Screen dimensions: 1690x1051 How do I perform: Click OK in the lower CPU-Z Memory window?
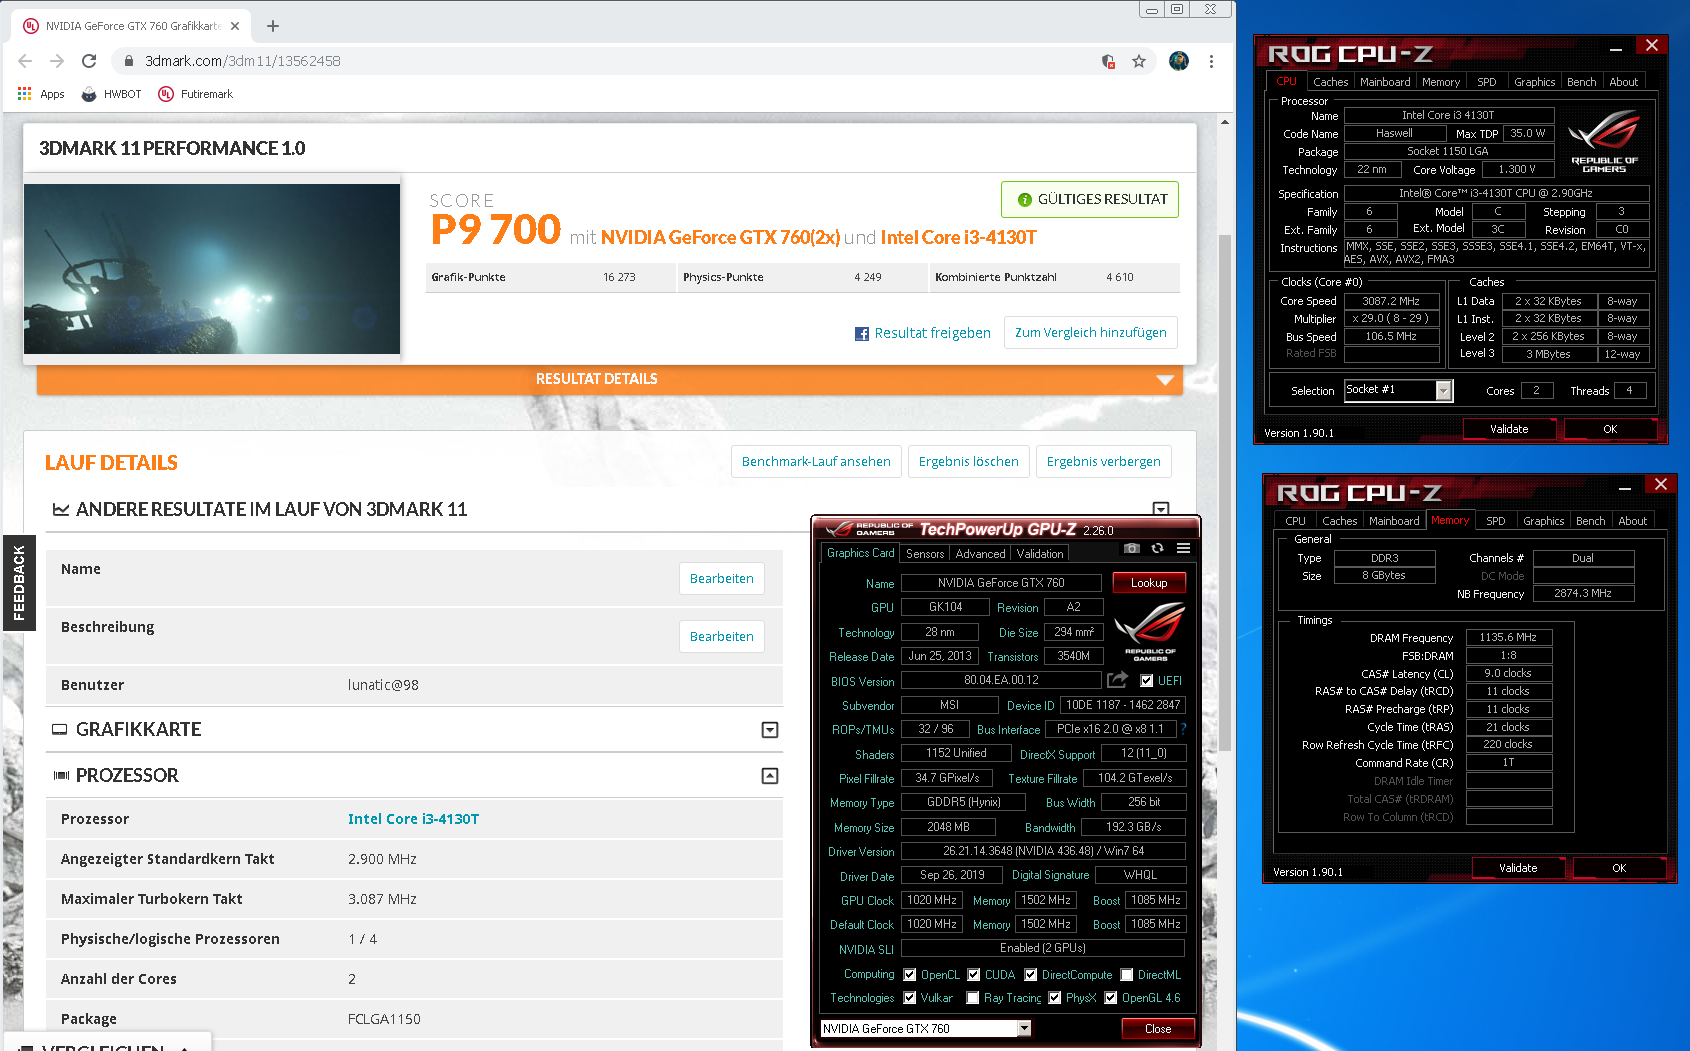click(x=1619, y=868)
